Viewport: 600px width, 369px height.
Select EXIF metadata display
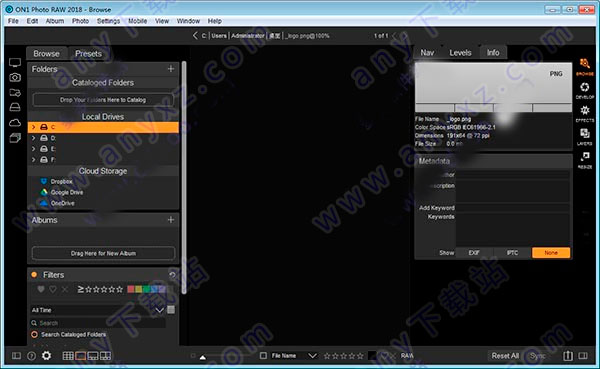coord(474,253)
